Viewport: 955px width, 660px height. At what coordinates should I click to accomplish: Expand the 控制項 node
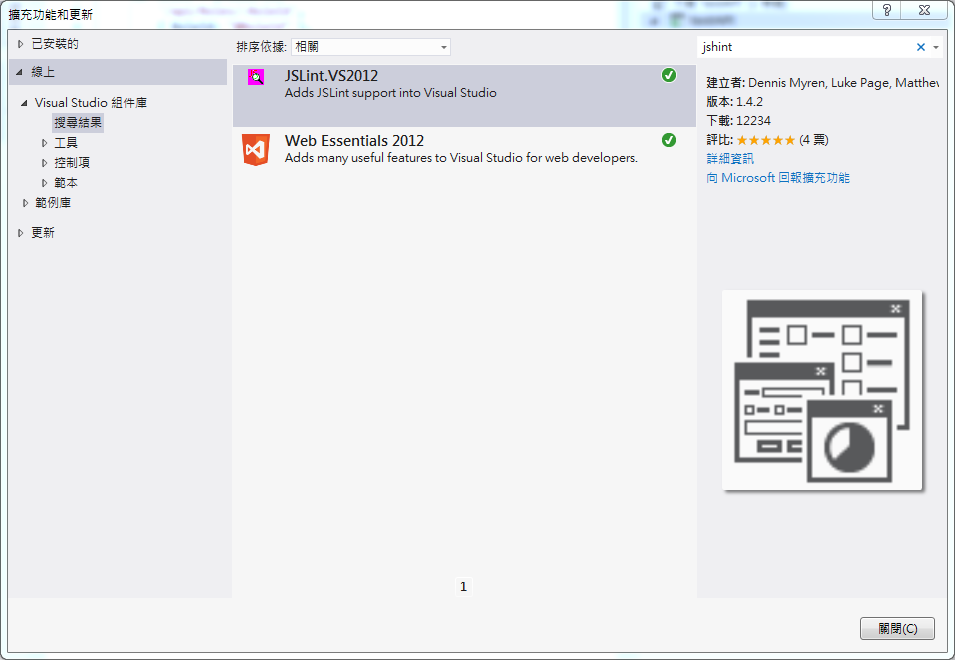click(x=44, y=163)
